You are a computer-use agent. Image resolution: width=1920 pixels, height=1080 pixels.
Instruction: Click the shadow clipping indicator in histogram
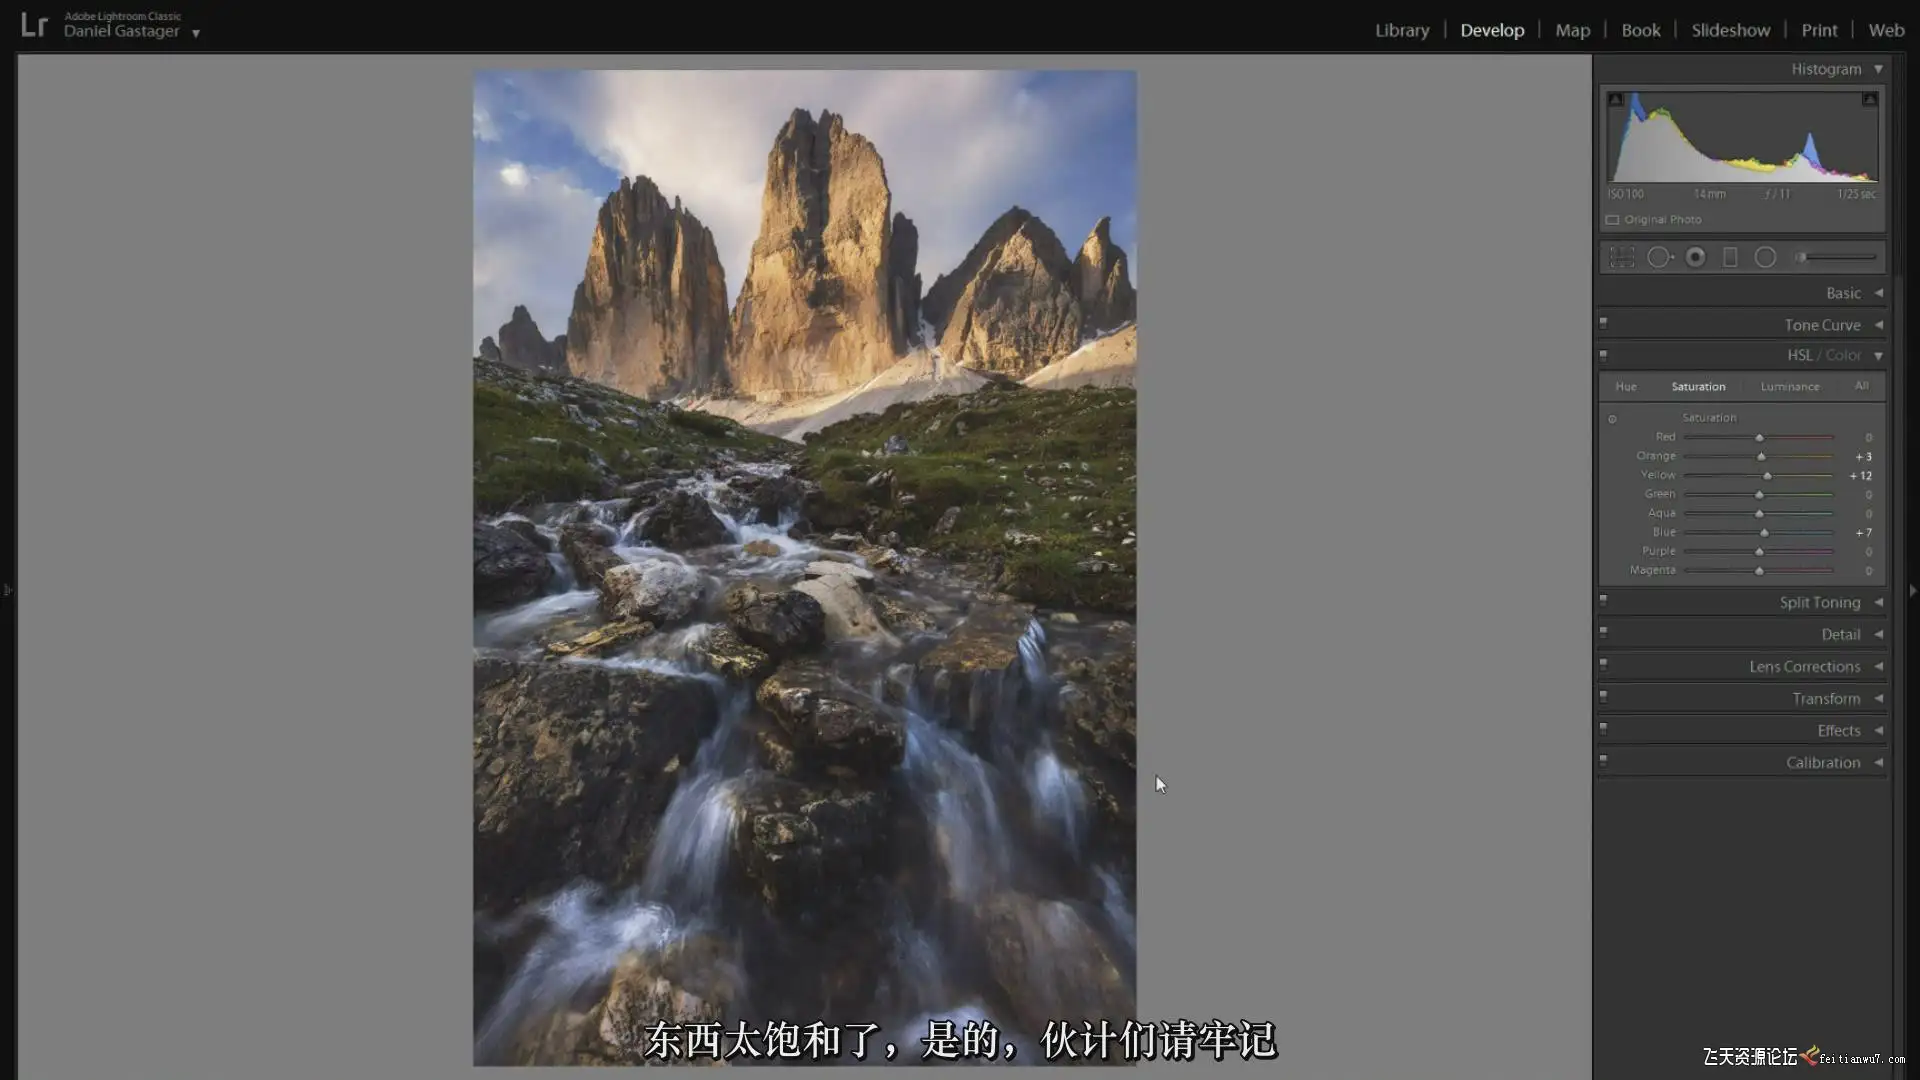click(1615, 99)
